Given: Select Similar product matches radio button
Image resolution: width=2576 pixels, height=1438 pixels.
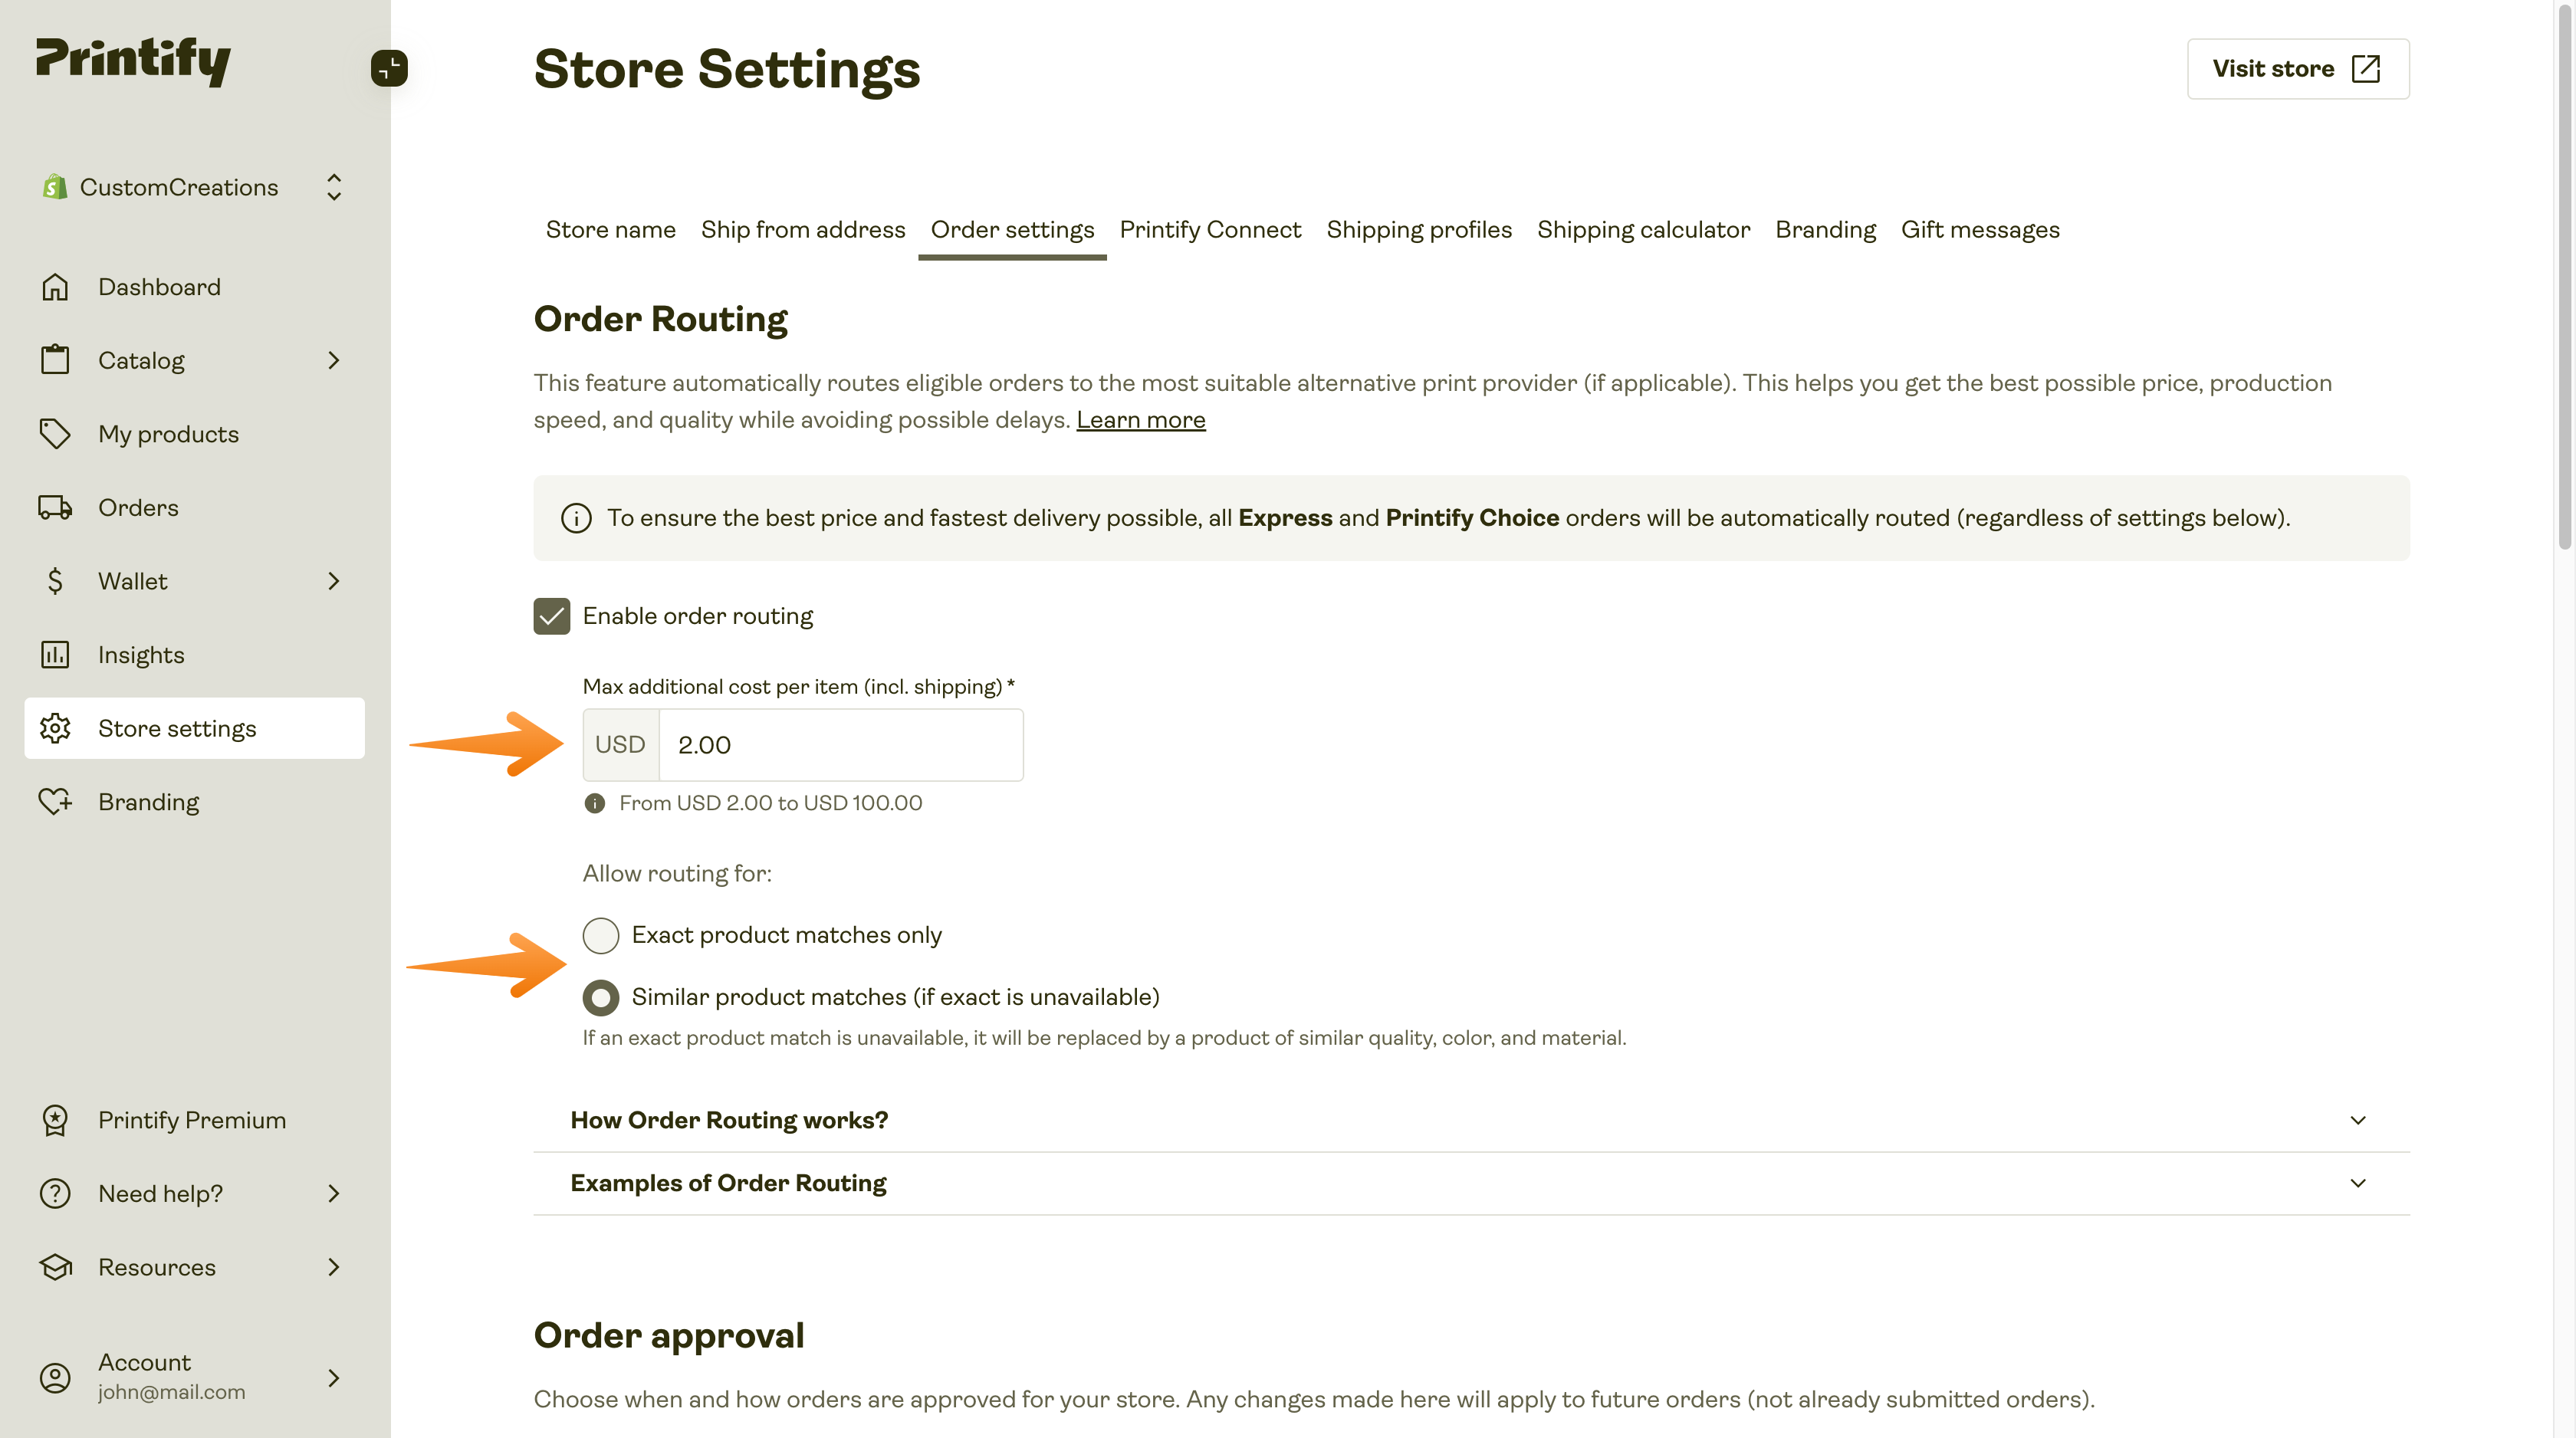Looking at the screenshot, I should (601, 997).
